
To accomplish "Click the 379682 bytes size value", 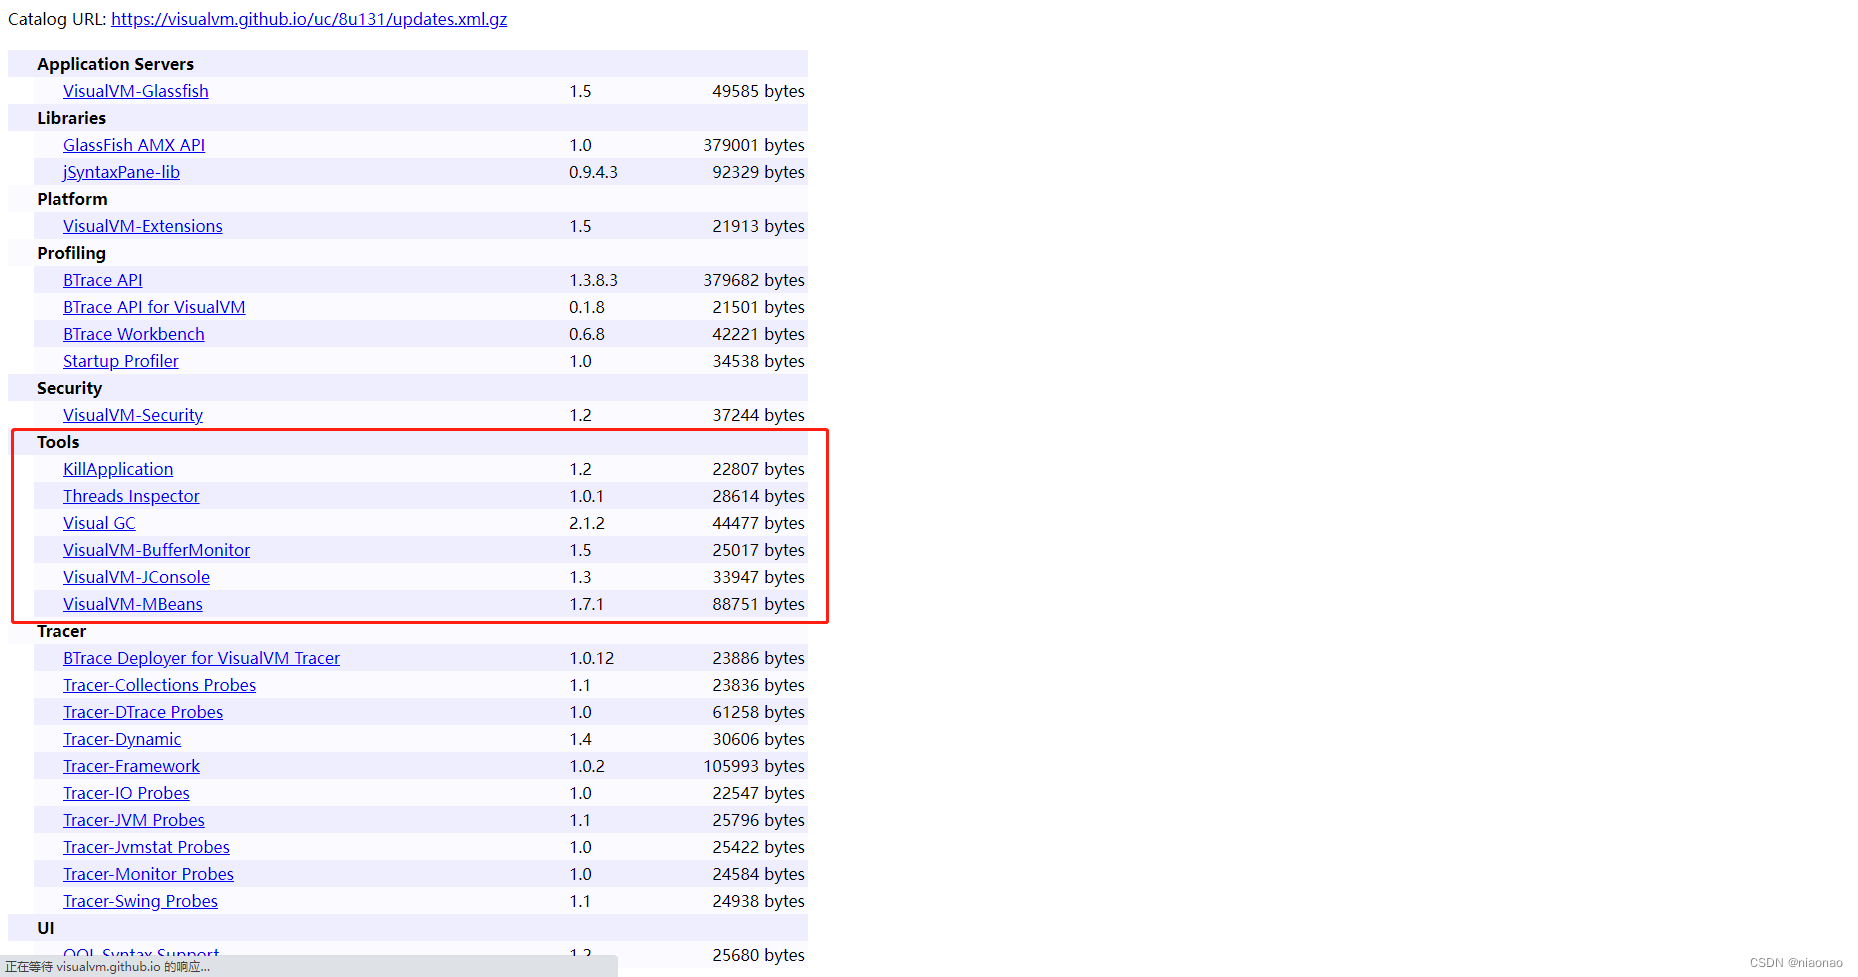I will pos(754,280).
